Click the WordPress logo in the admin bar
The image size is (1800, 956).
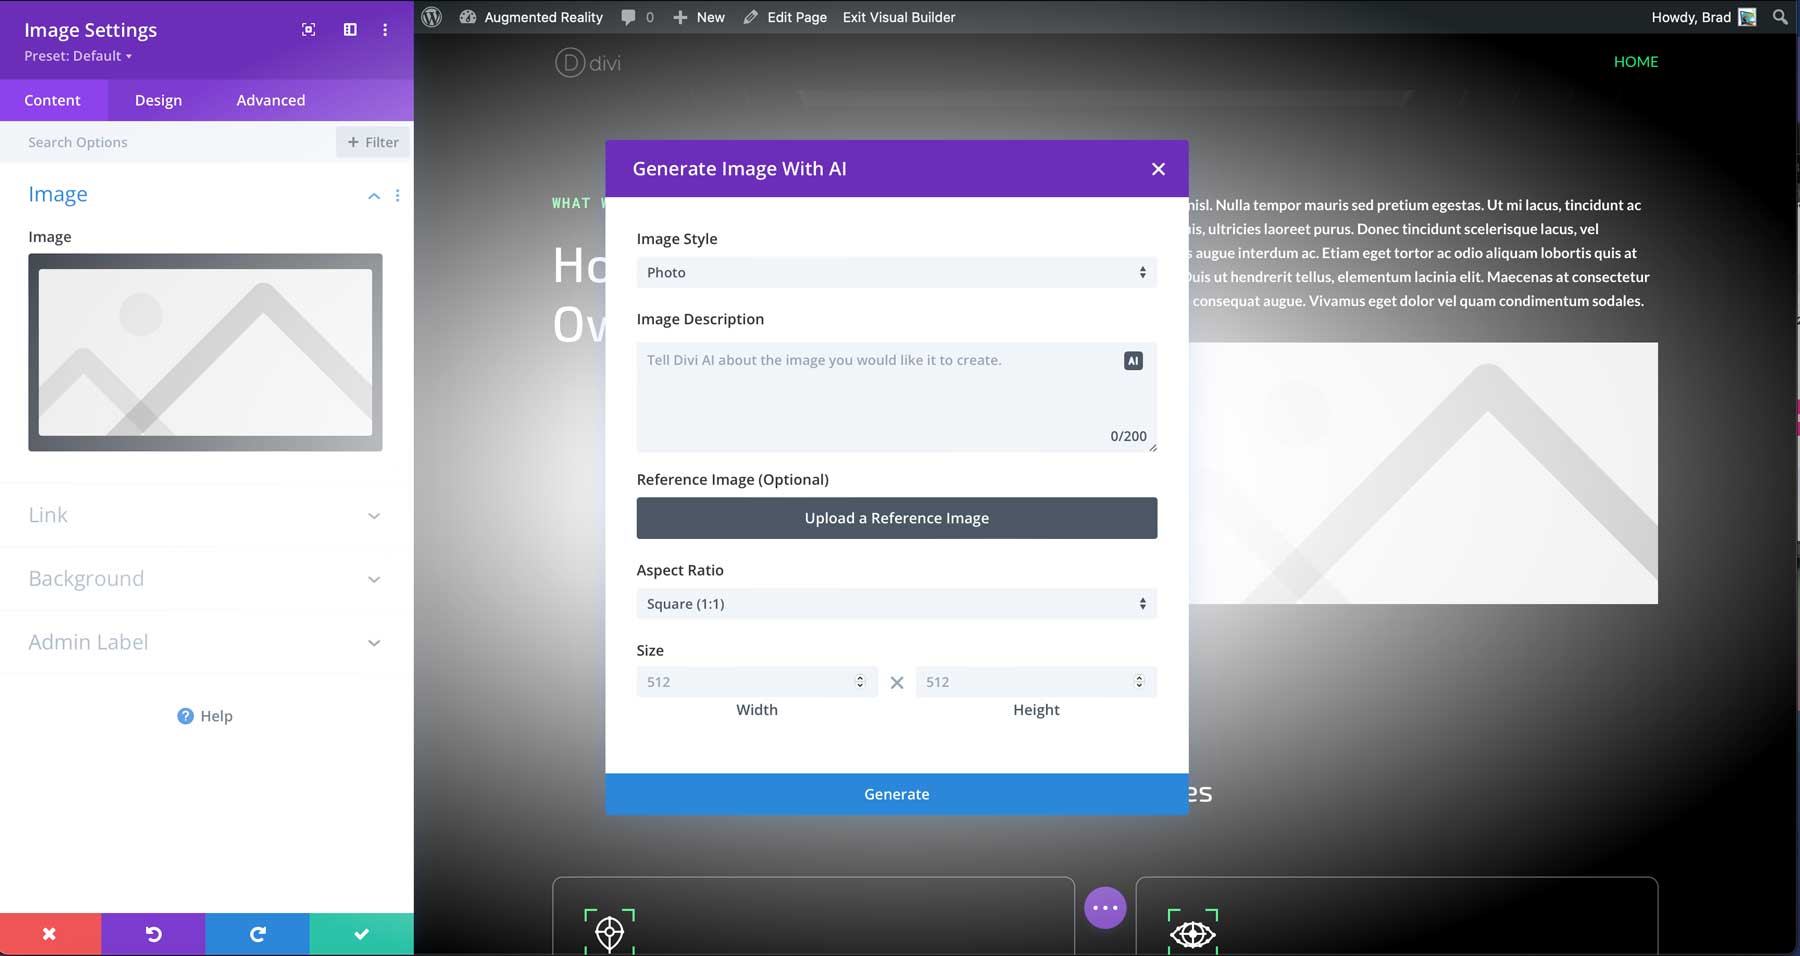(x=431, y=16)
